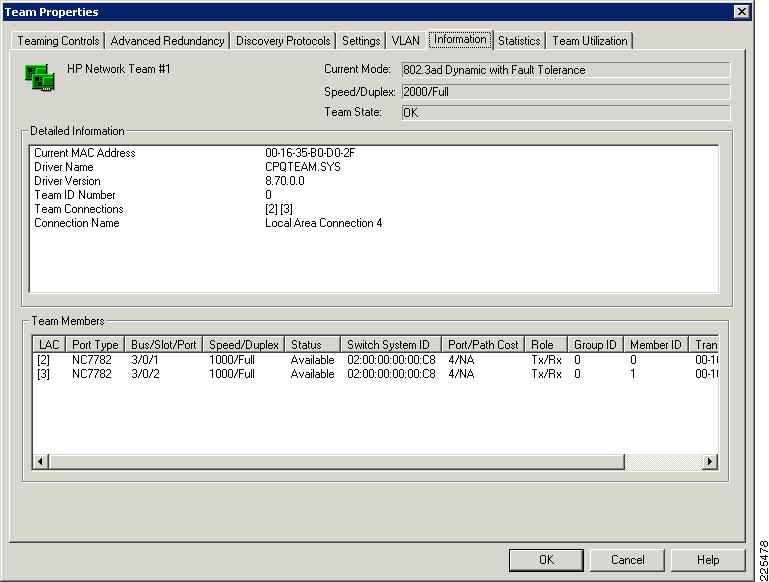This screenshot has width=769, height=582.
Task: Click the horizontal scrollbar thumb in Team Members
Action: pos(336,461)
